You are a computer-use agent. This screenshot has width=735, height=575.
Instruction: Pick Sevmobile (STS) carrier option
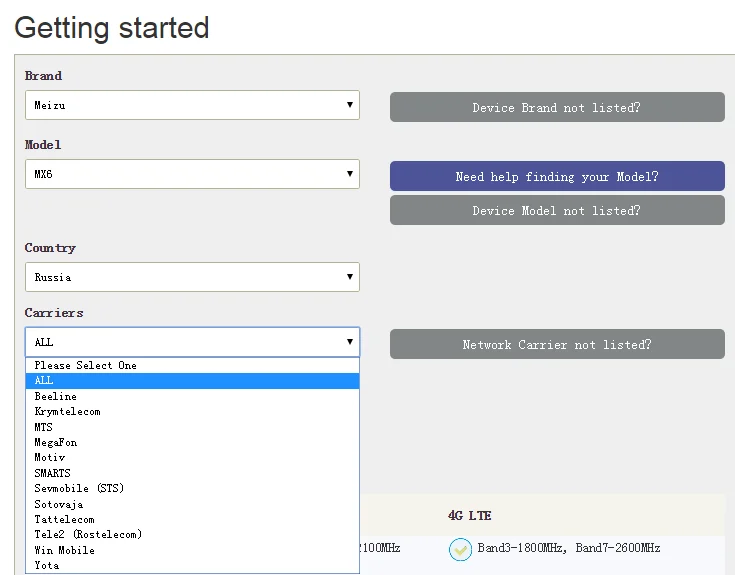[x=192, y=488]
